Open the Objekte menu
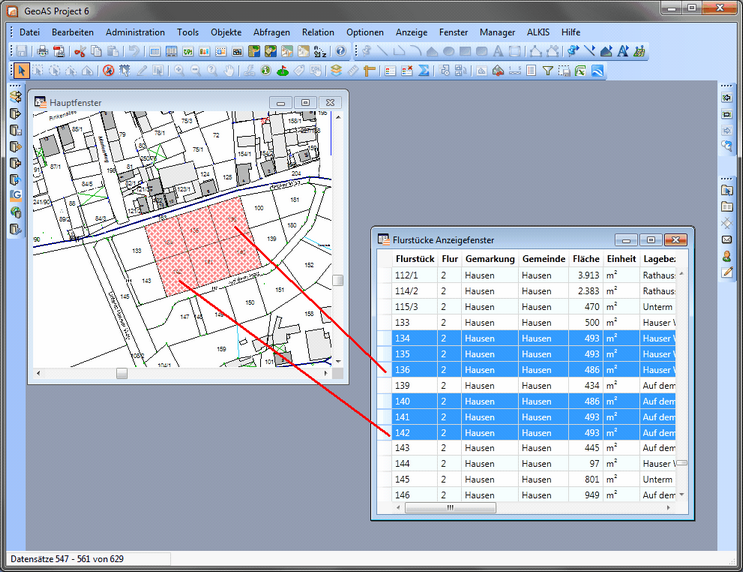 (226, 32)
